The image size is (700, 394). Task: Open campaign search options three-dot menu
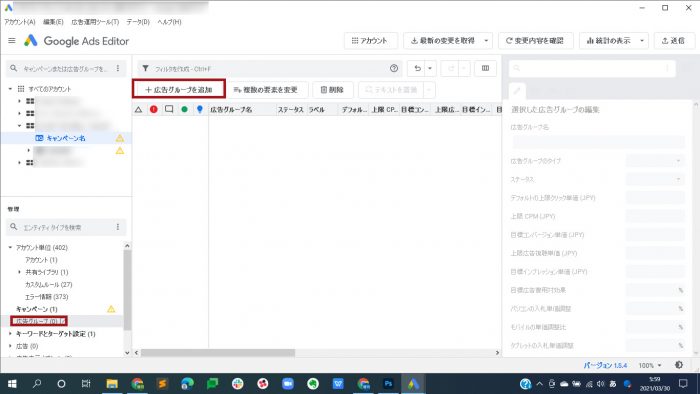coord(118,68)
